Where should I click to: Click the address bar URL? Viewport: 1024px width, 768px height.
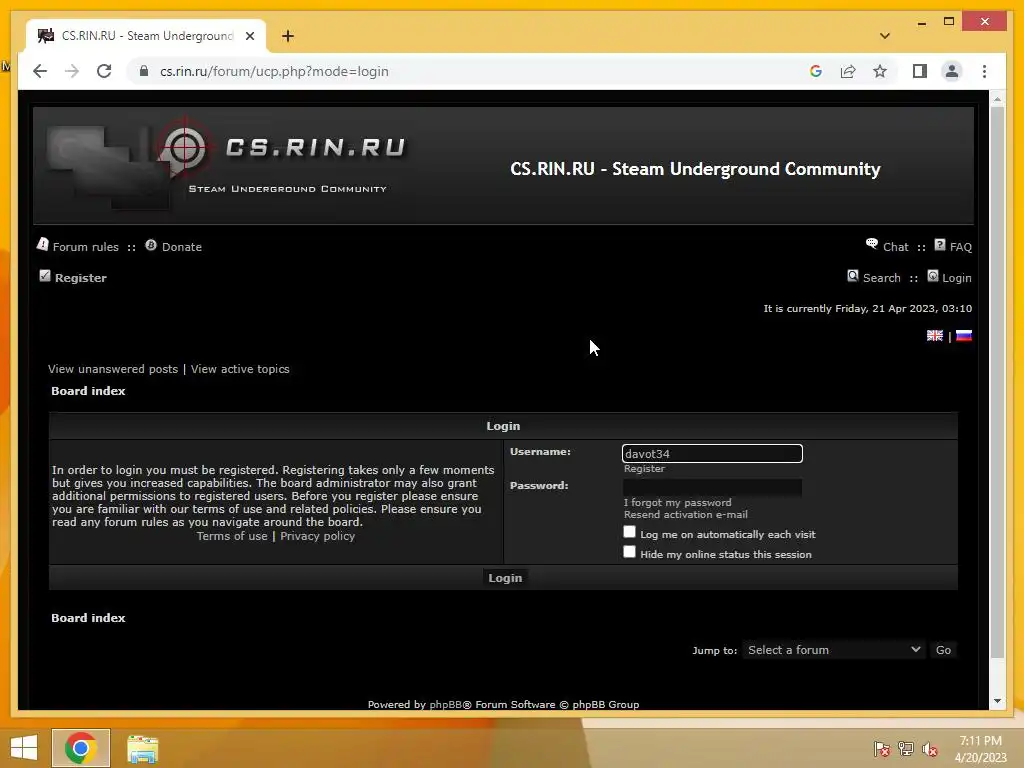coord(274,71)
